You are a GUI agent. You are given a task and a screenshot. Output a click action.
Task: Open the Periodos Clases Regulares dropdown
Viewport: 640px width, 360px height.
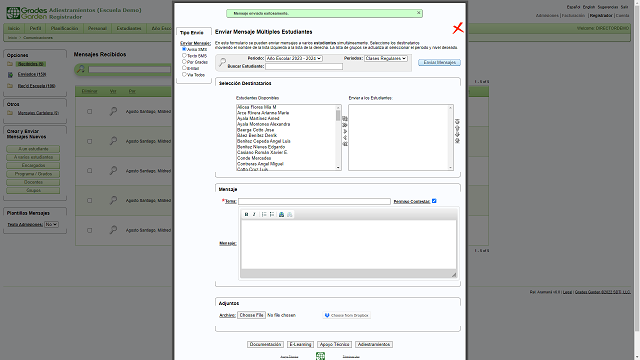tap(386, 58)
